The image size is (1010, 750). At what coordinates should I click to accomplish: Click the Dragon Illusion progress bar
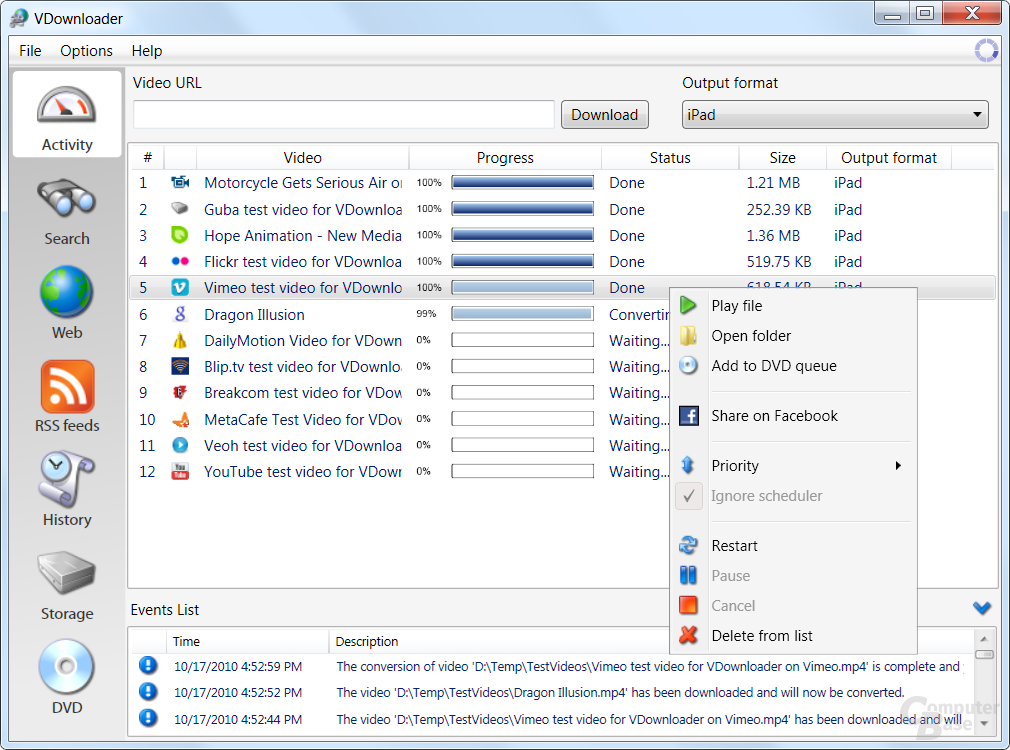pyautogui.click(x=522, y=314)
